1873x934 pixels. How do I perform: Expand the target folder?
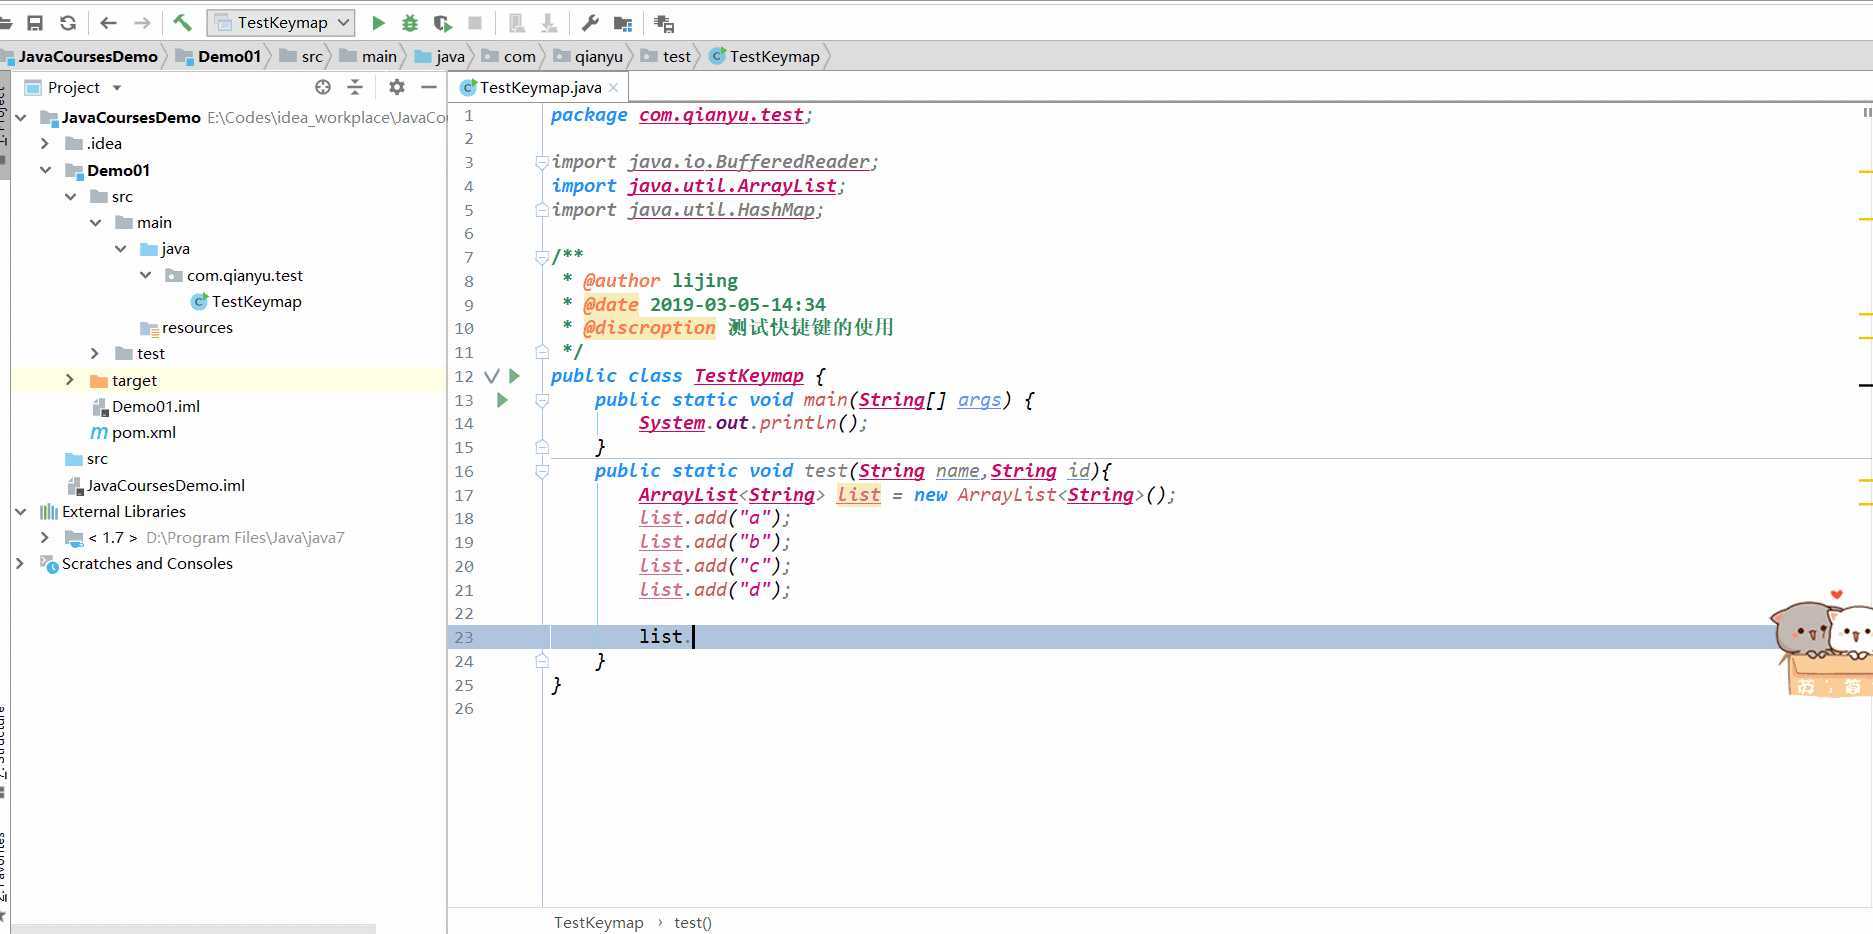click(x=70, y=380)
